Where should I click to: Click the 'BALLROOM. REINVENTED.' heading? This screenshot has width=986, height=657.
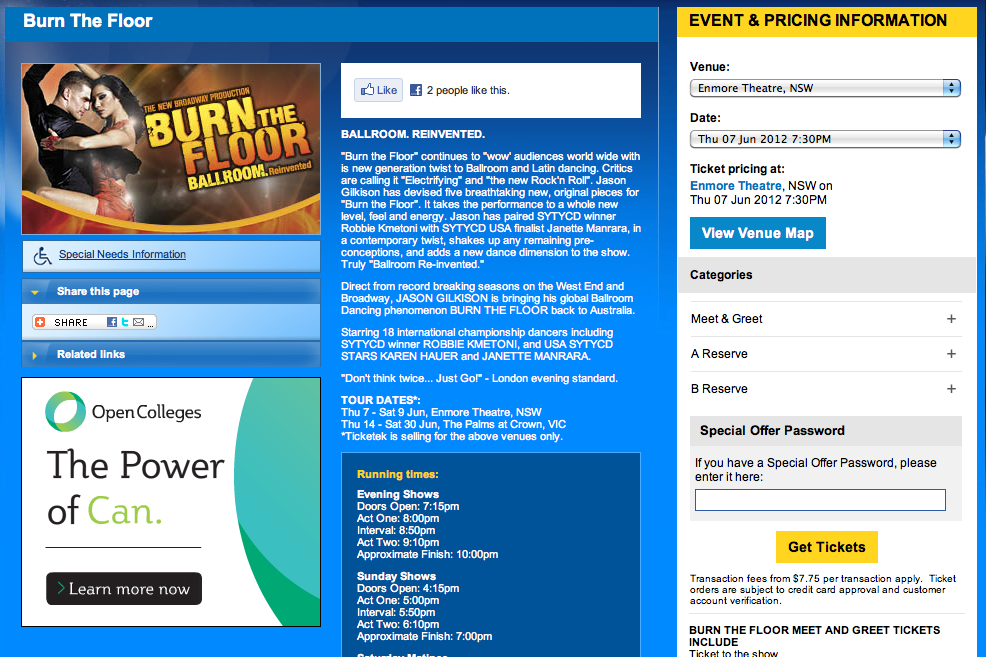coord(413,135)
